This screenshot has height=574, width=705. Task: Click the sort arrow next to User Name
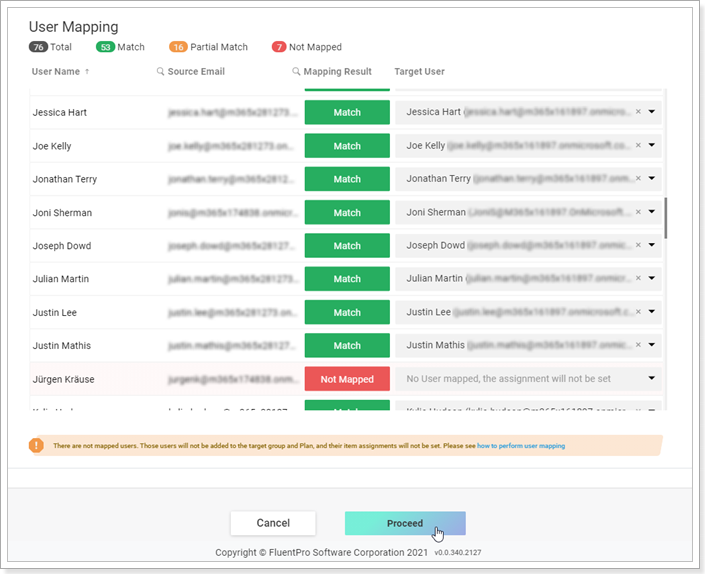coord(87,71)
